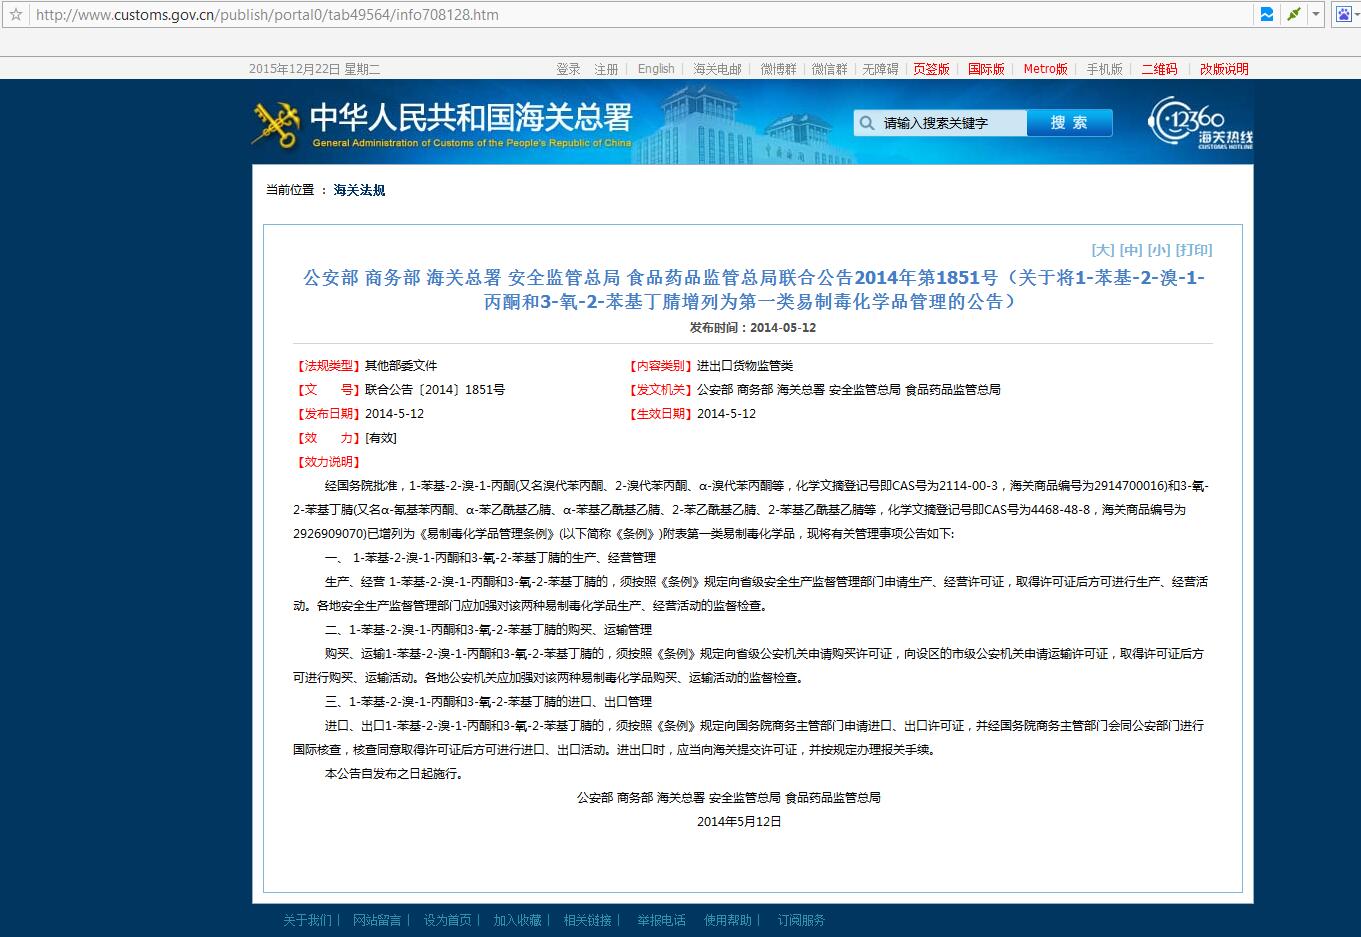Set font size to medium [中]
Image resolution: width=1361 pixels, height=937 pixels.
(1131, 250)
